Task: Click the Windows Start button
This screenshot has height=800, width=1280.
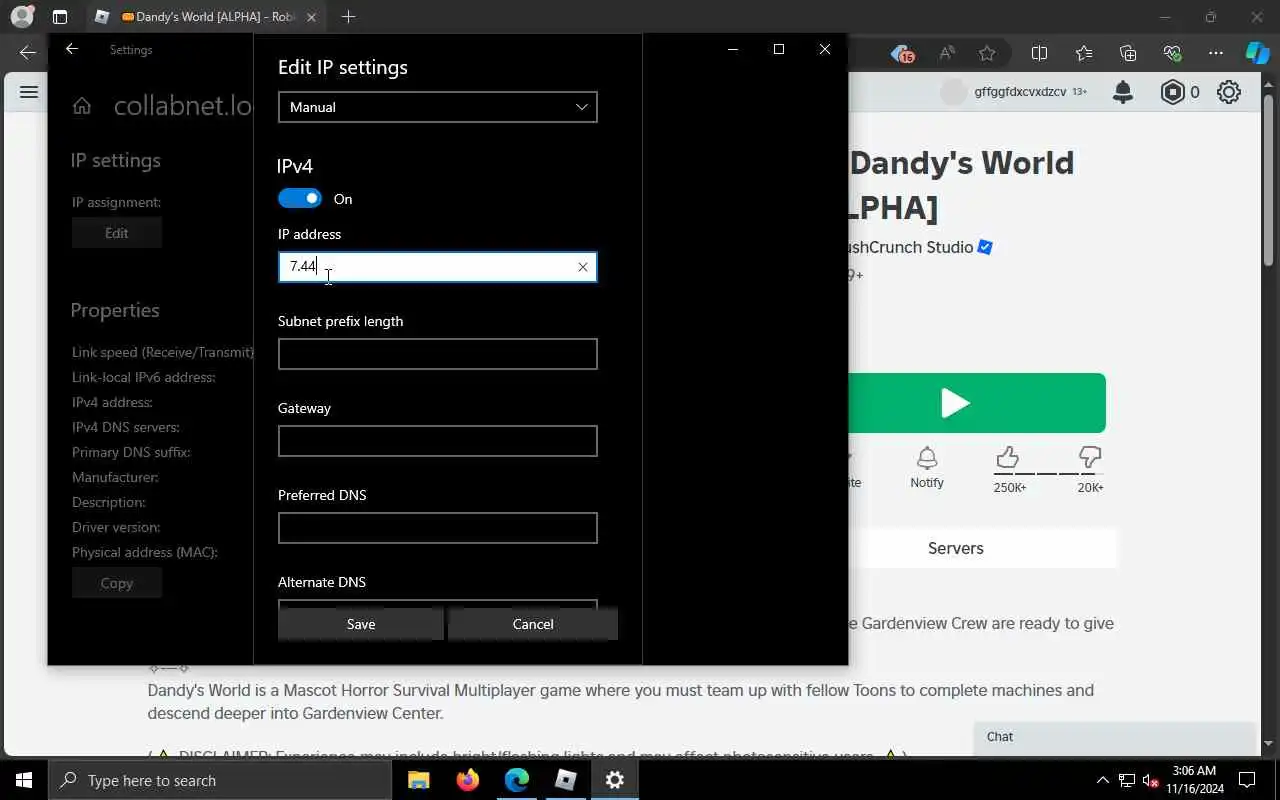Action: (24, 780)
